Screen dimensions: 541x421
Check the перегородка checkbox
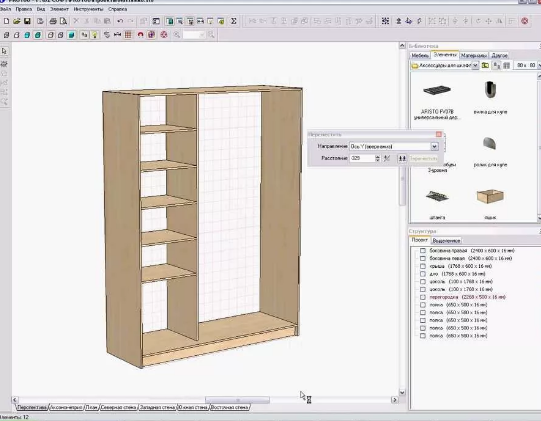(423, 297)
